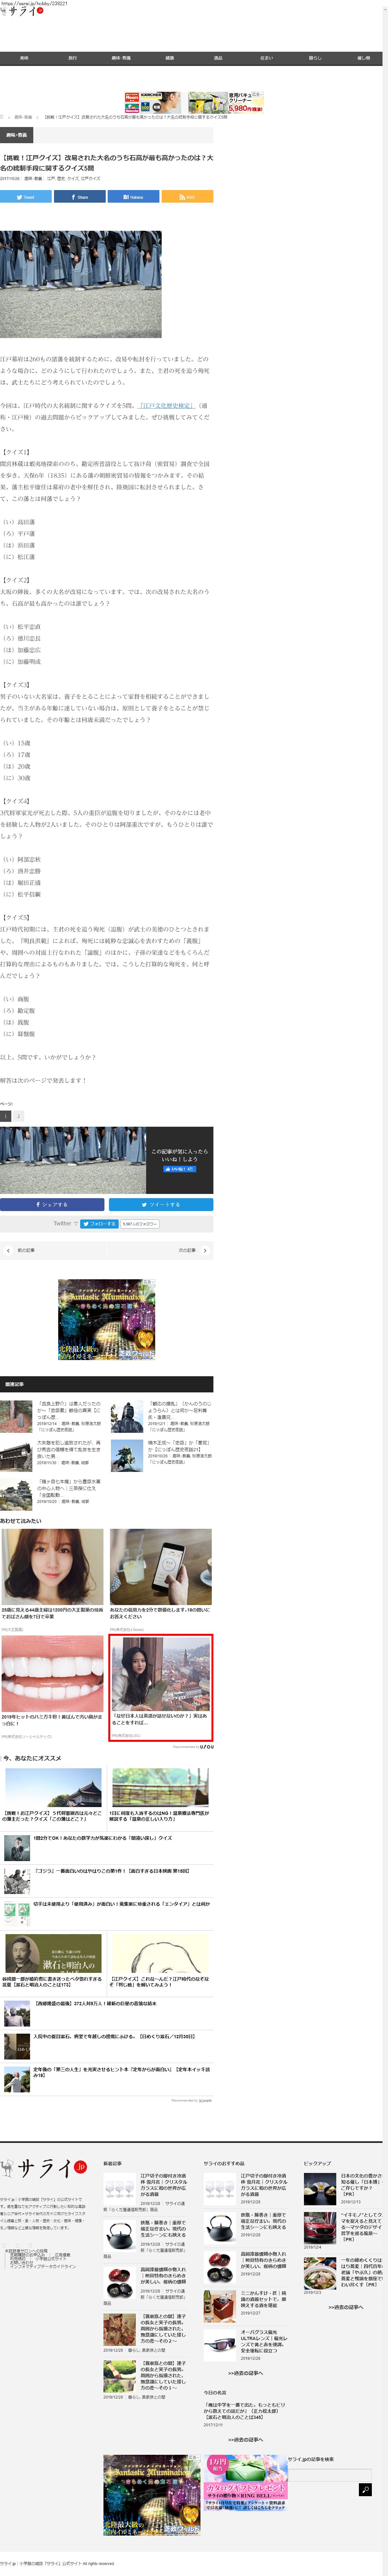Click the orange RSS share button

pyautogui.click(x=187, y=197)
